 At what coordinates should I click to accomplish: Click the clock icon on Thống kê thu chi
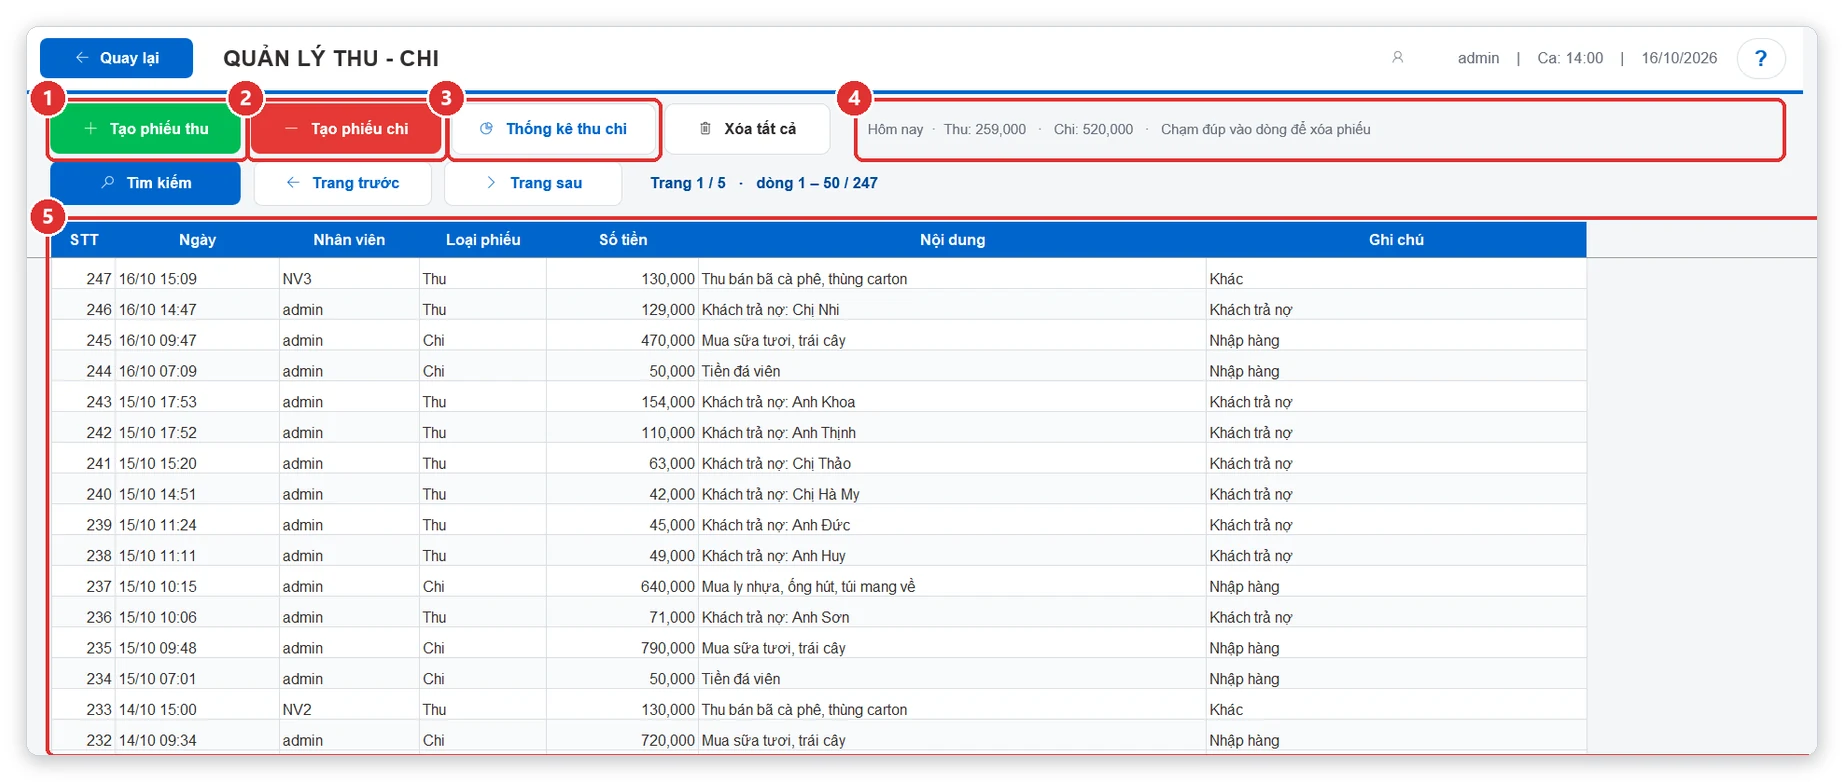(486, 128)
